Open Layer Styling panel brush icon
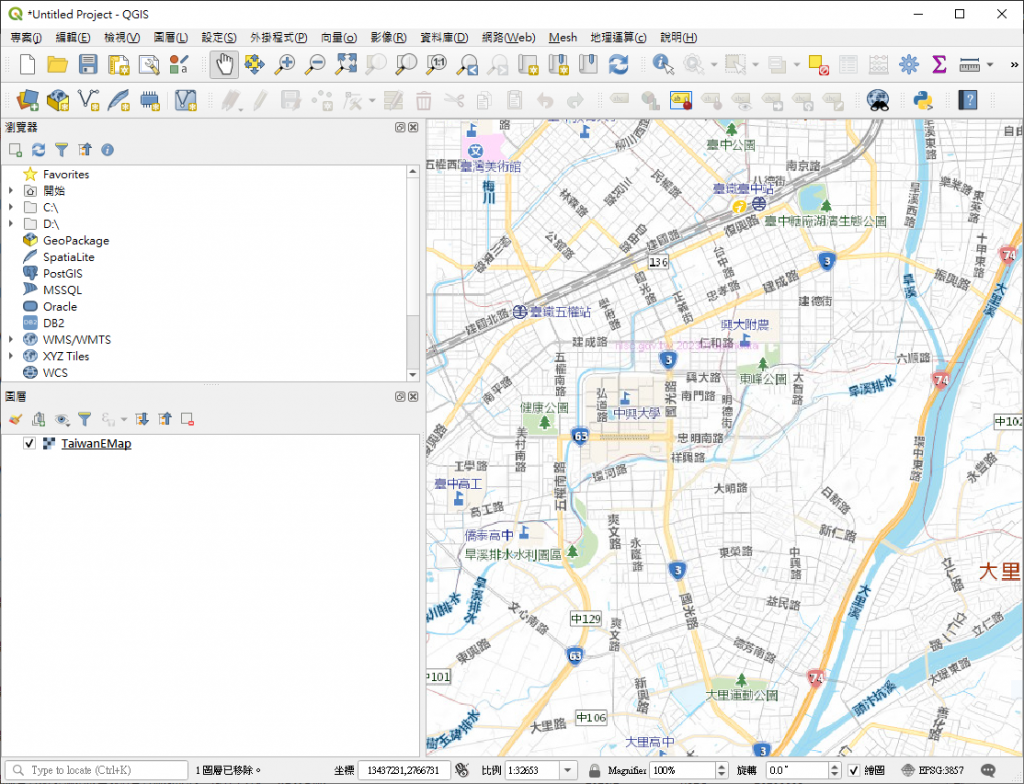 pos(16,419)
